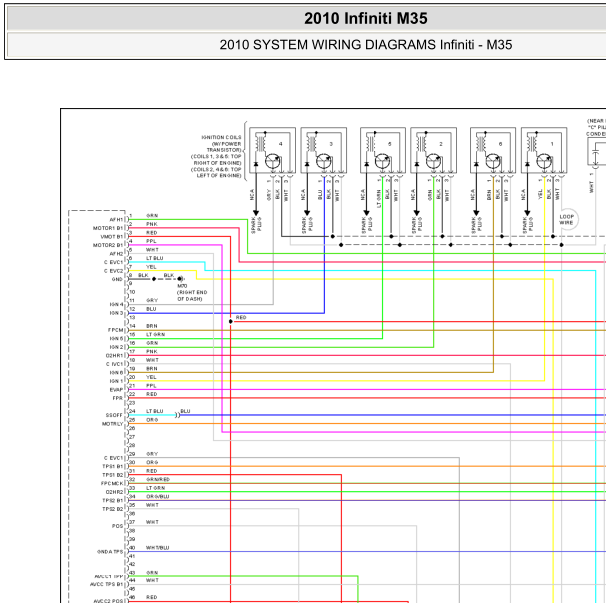The image size is (606, 603).
Task: Click the 'POS' pin label at pin 37
Action: click(117, 526)
